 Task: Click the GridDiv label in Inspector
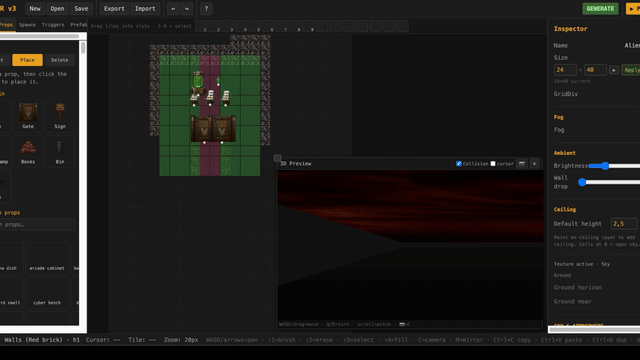click(x=566, y=94)
